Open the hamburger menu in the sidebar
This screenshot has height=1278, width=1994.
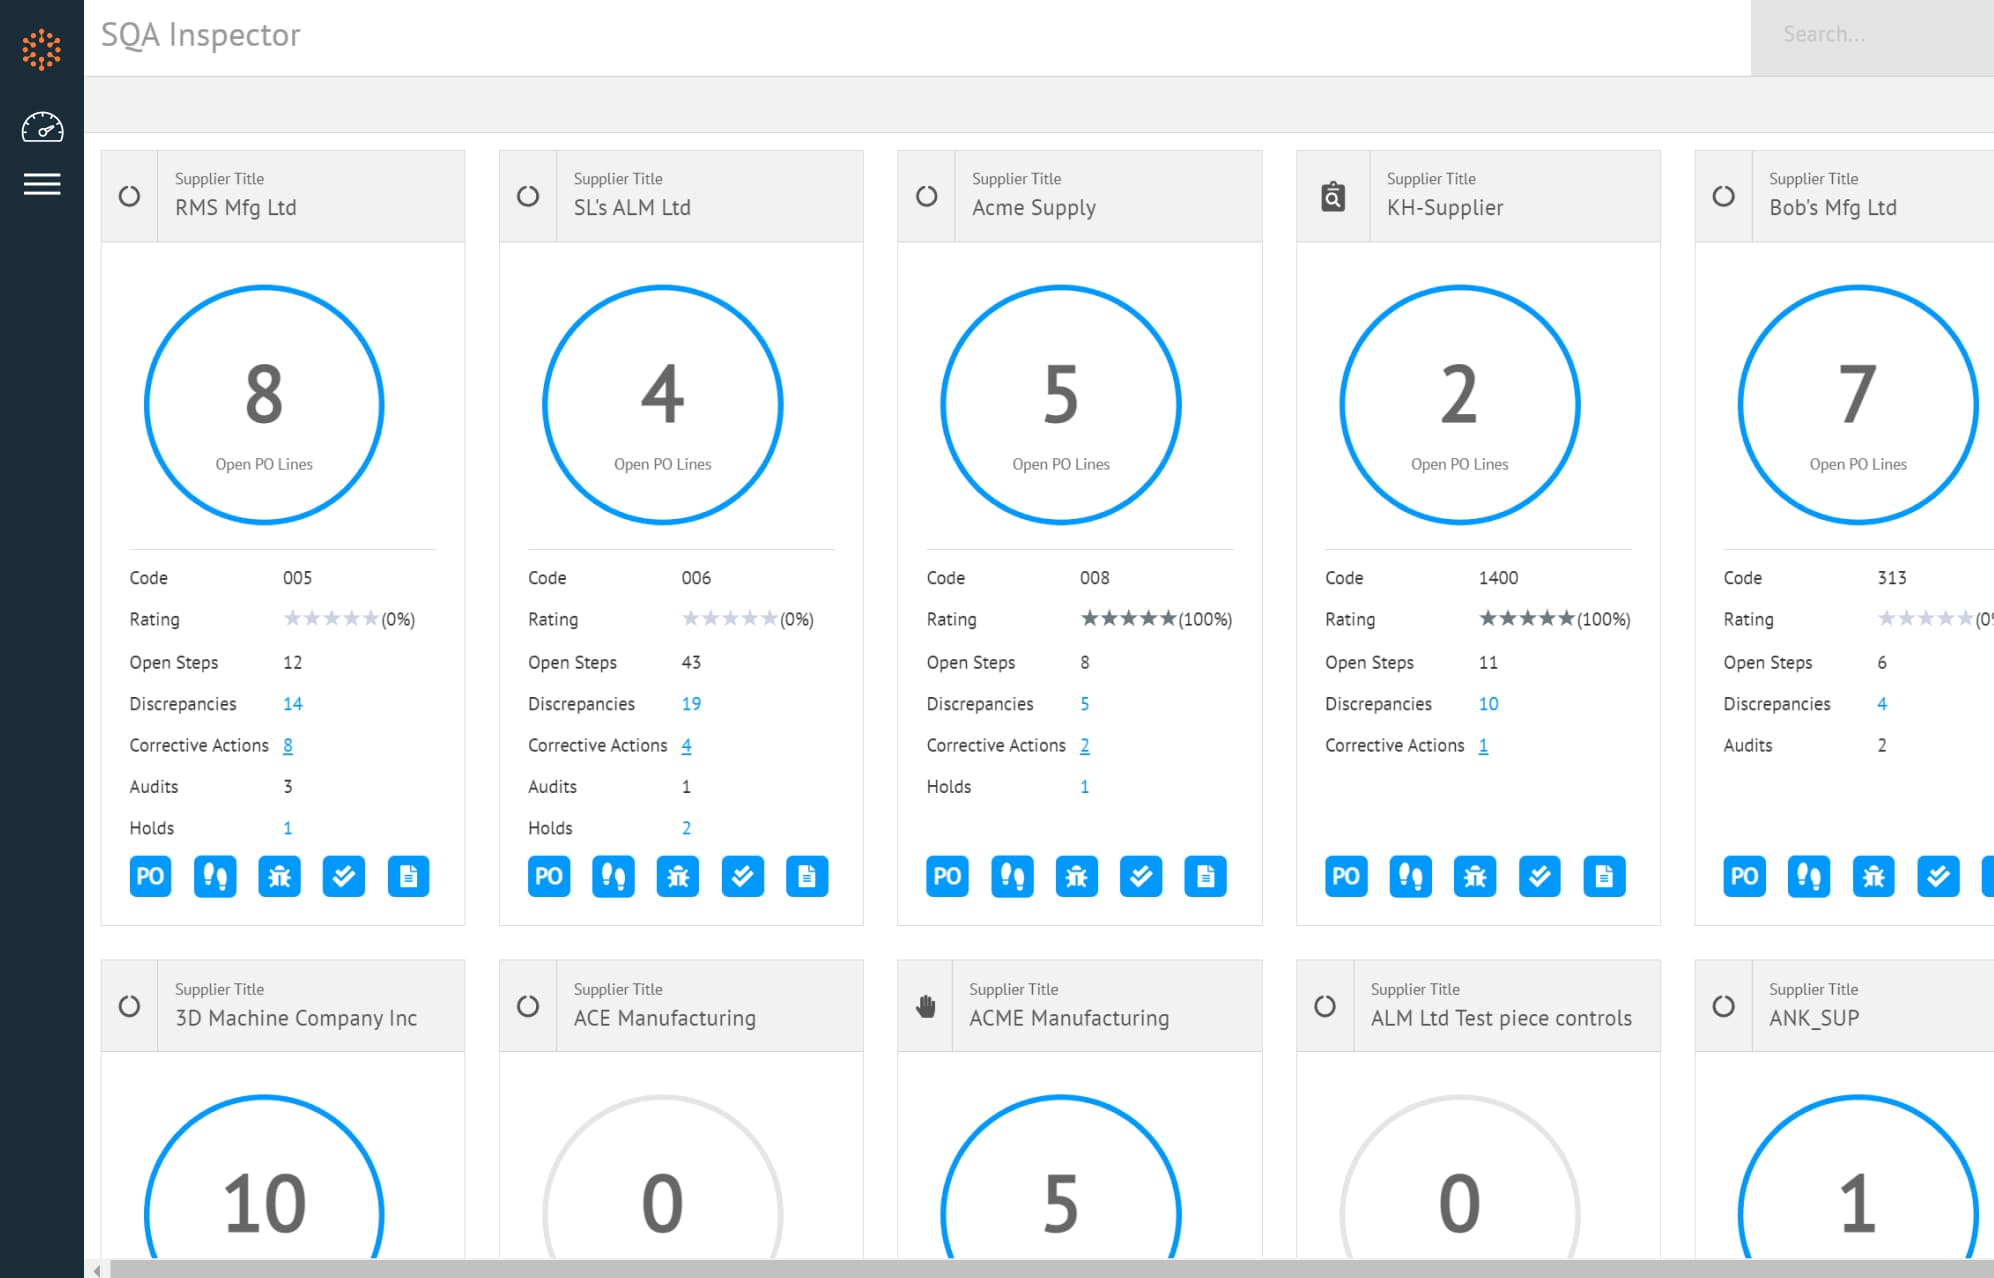42,184
